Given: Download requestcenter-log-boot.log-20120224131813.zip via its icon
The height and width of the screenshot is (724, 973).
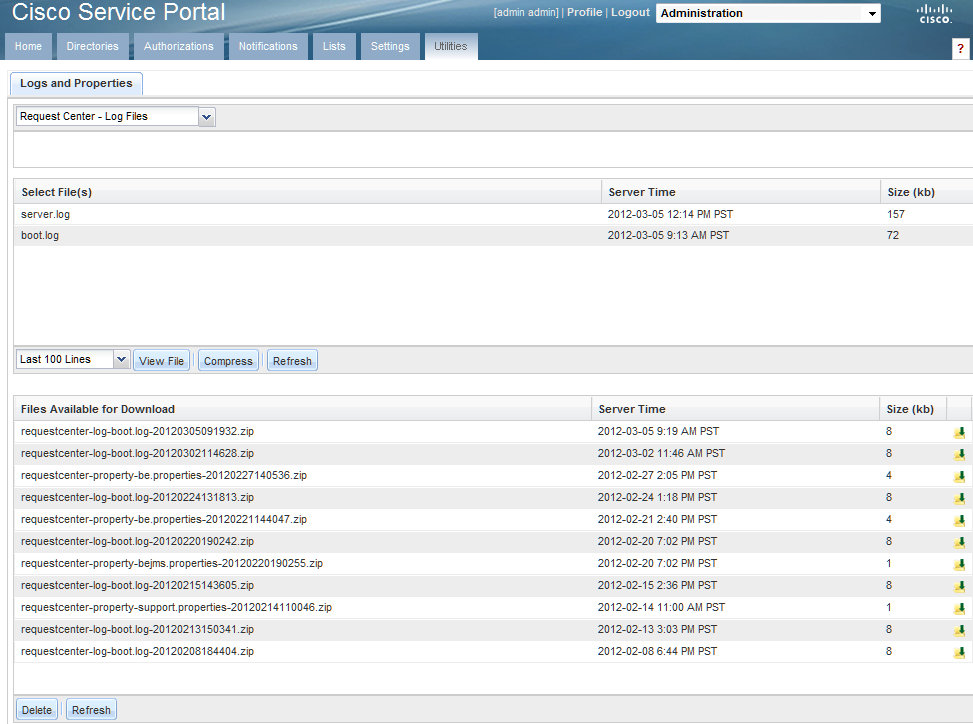Looking at the screenshot, I should pyautogui.click(x=959, y=498).
